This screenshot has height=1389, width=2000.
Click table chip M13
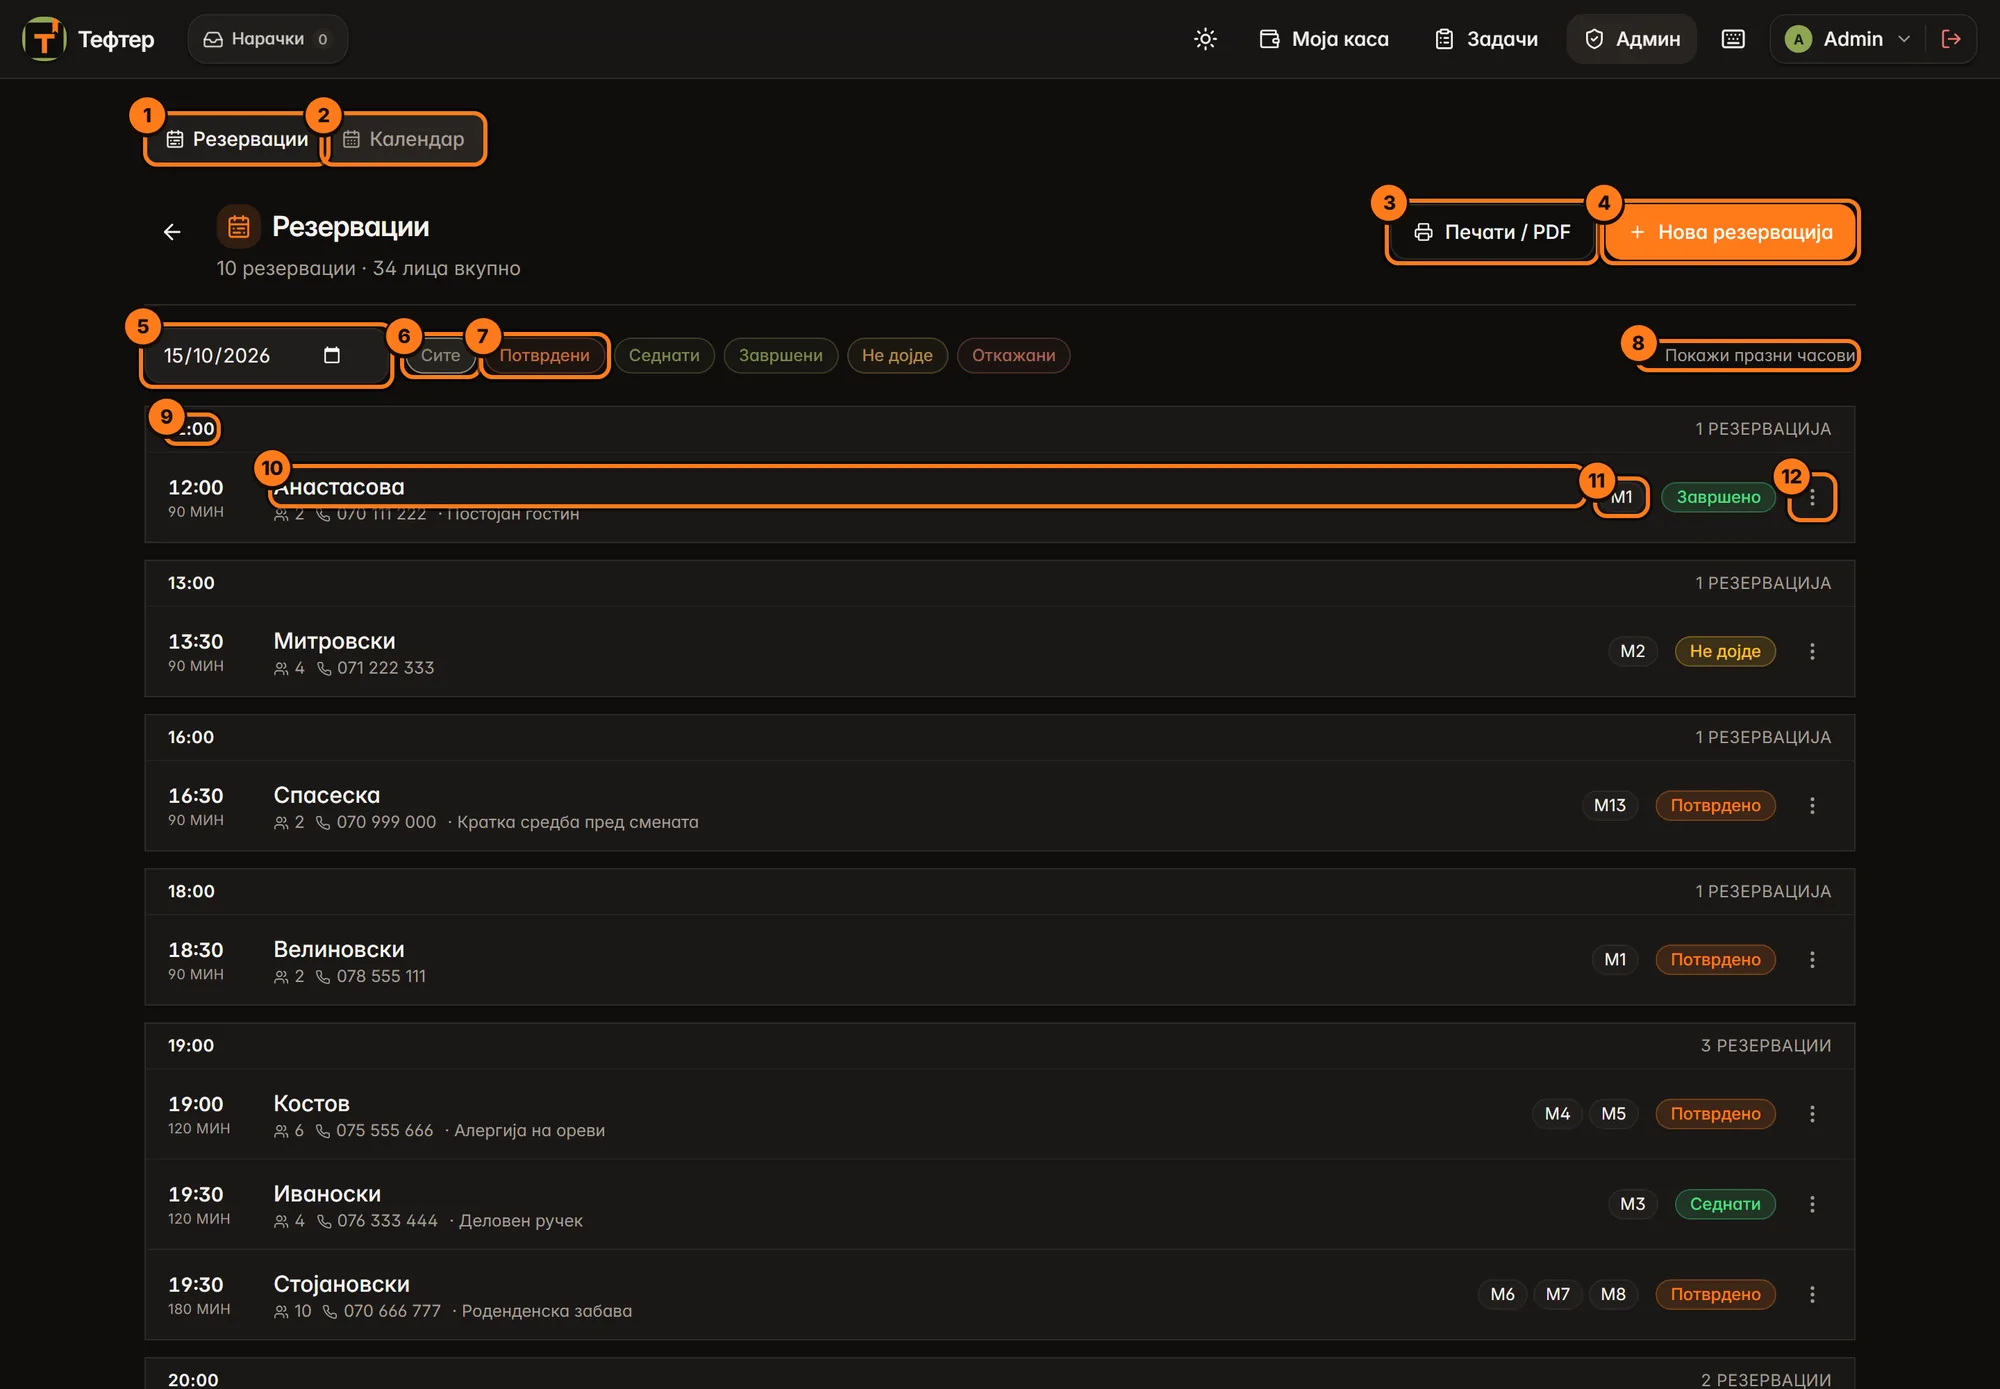pyautogui.click(x=1610, y=805)
